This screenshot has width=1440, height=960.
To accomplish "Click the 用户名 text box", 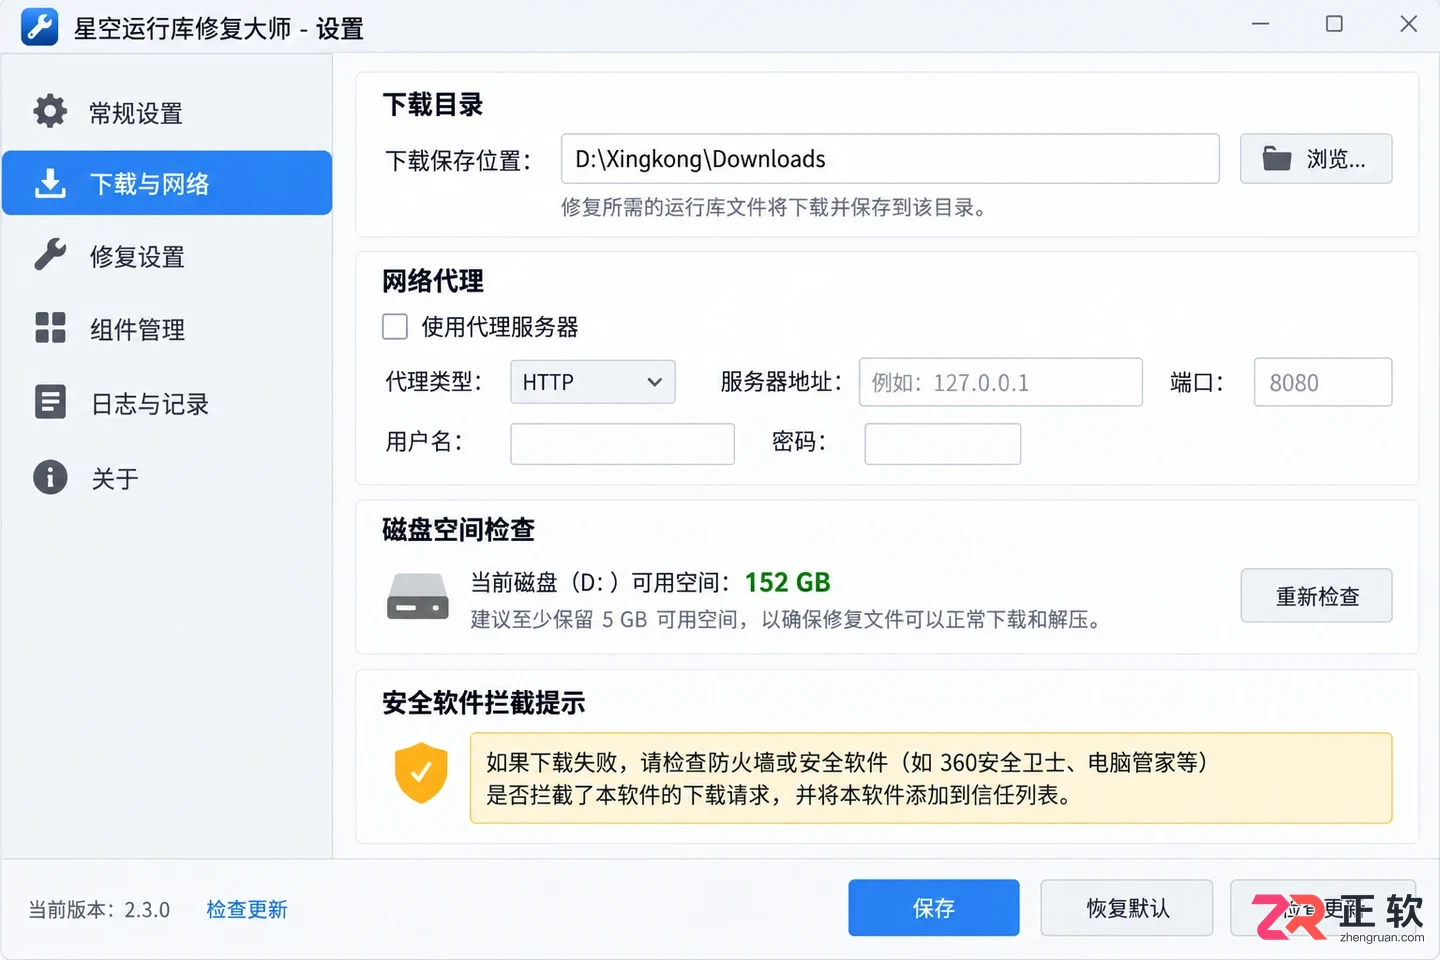I will coord(622,444).
